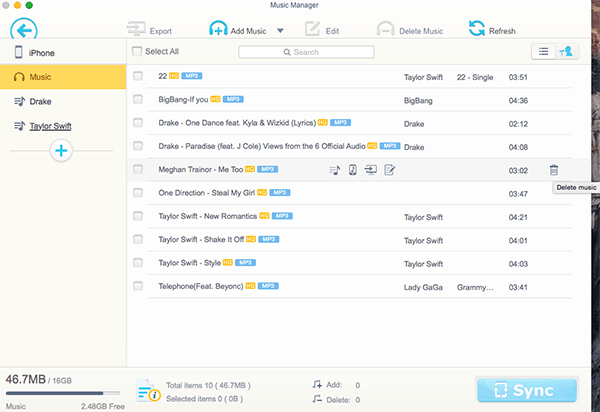Click phone music icon on Me Too row
This screenshot has width=600, height=412.
tap(353, 170)
